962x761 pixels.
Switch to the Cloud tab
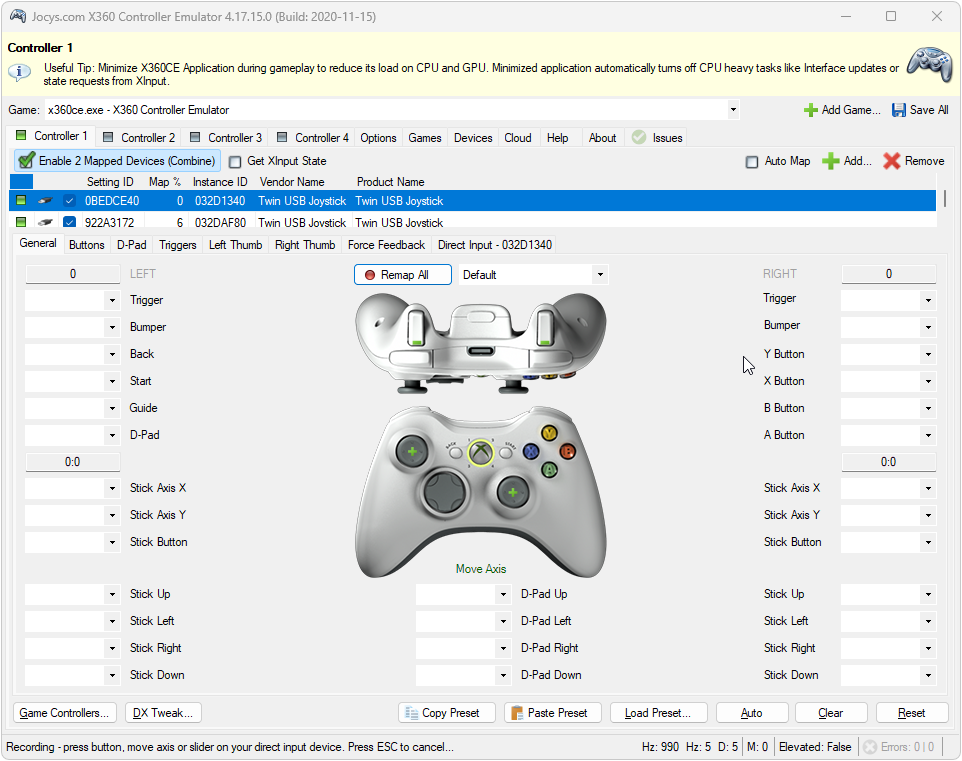(518, 138)
